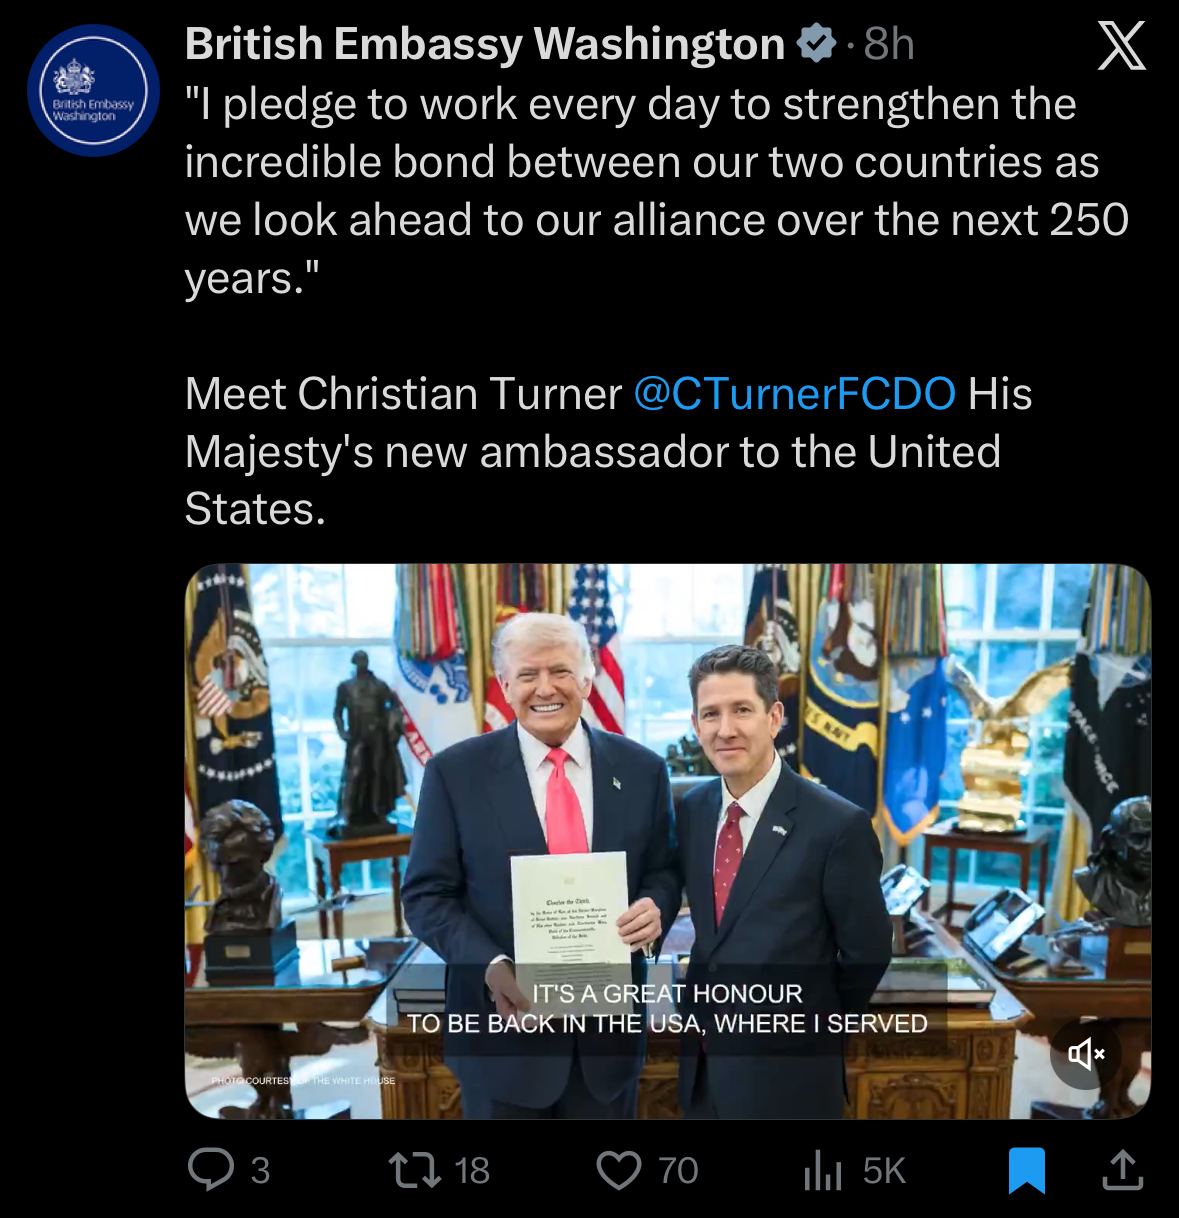The height and width of the screenshot is (1218, 1179).
Task: Click the 8h post timestamp
Action: (889, 44)
